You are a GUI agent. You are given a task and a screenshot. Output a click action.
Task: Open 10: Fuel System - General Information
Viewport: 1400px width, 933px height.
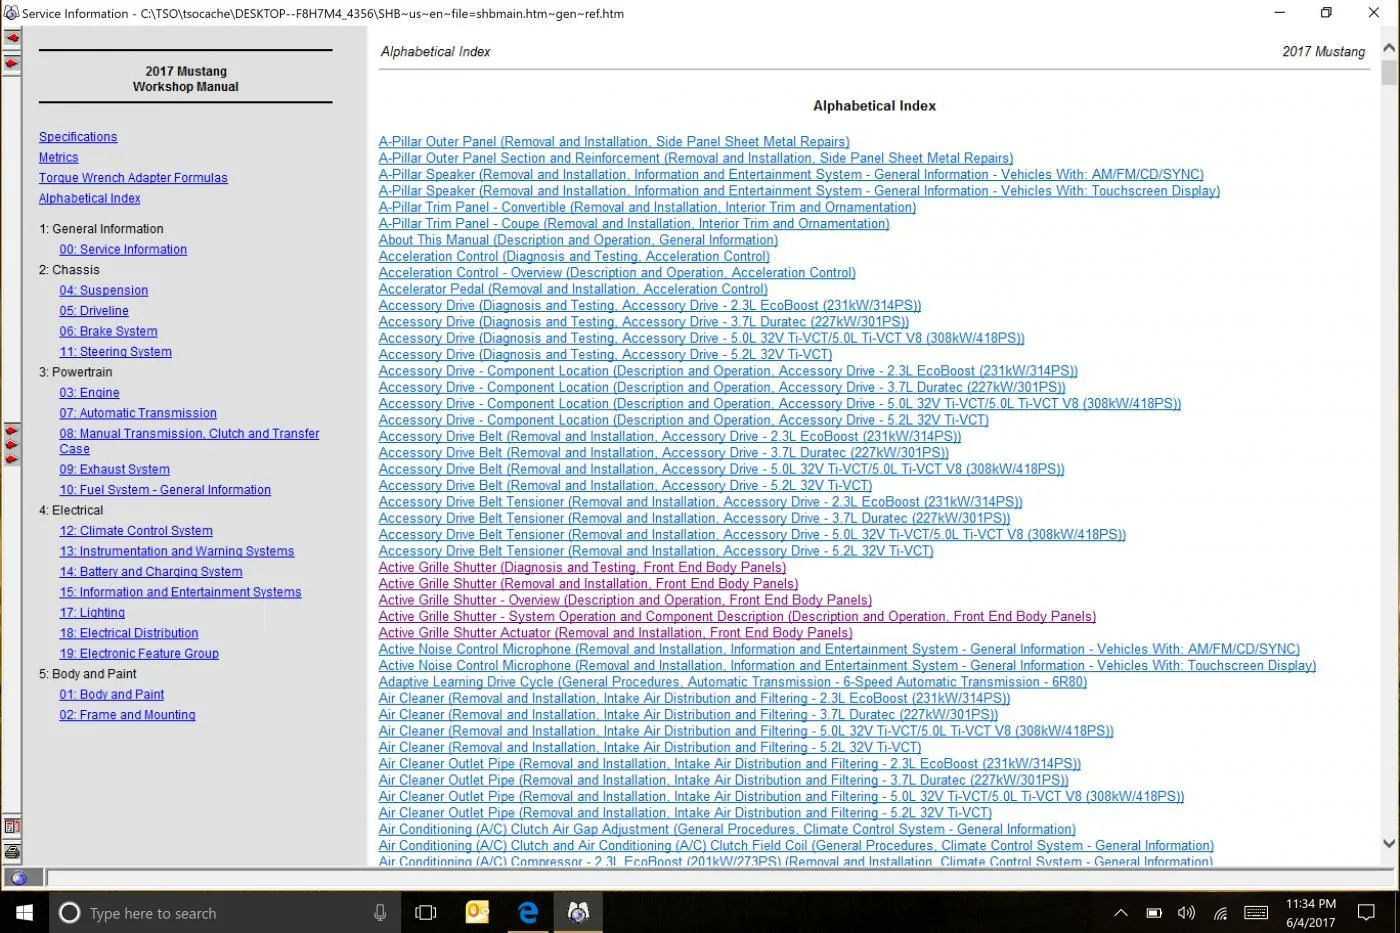[165, 490]
